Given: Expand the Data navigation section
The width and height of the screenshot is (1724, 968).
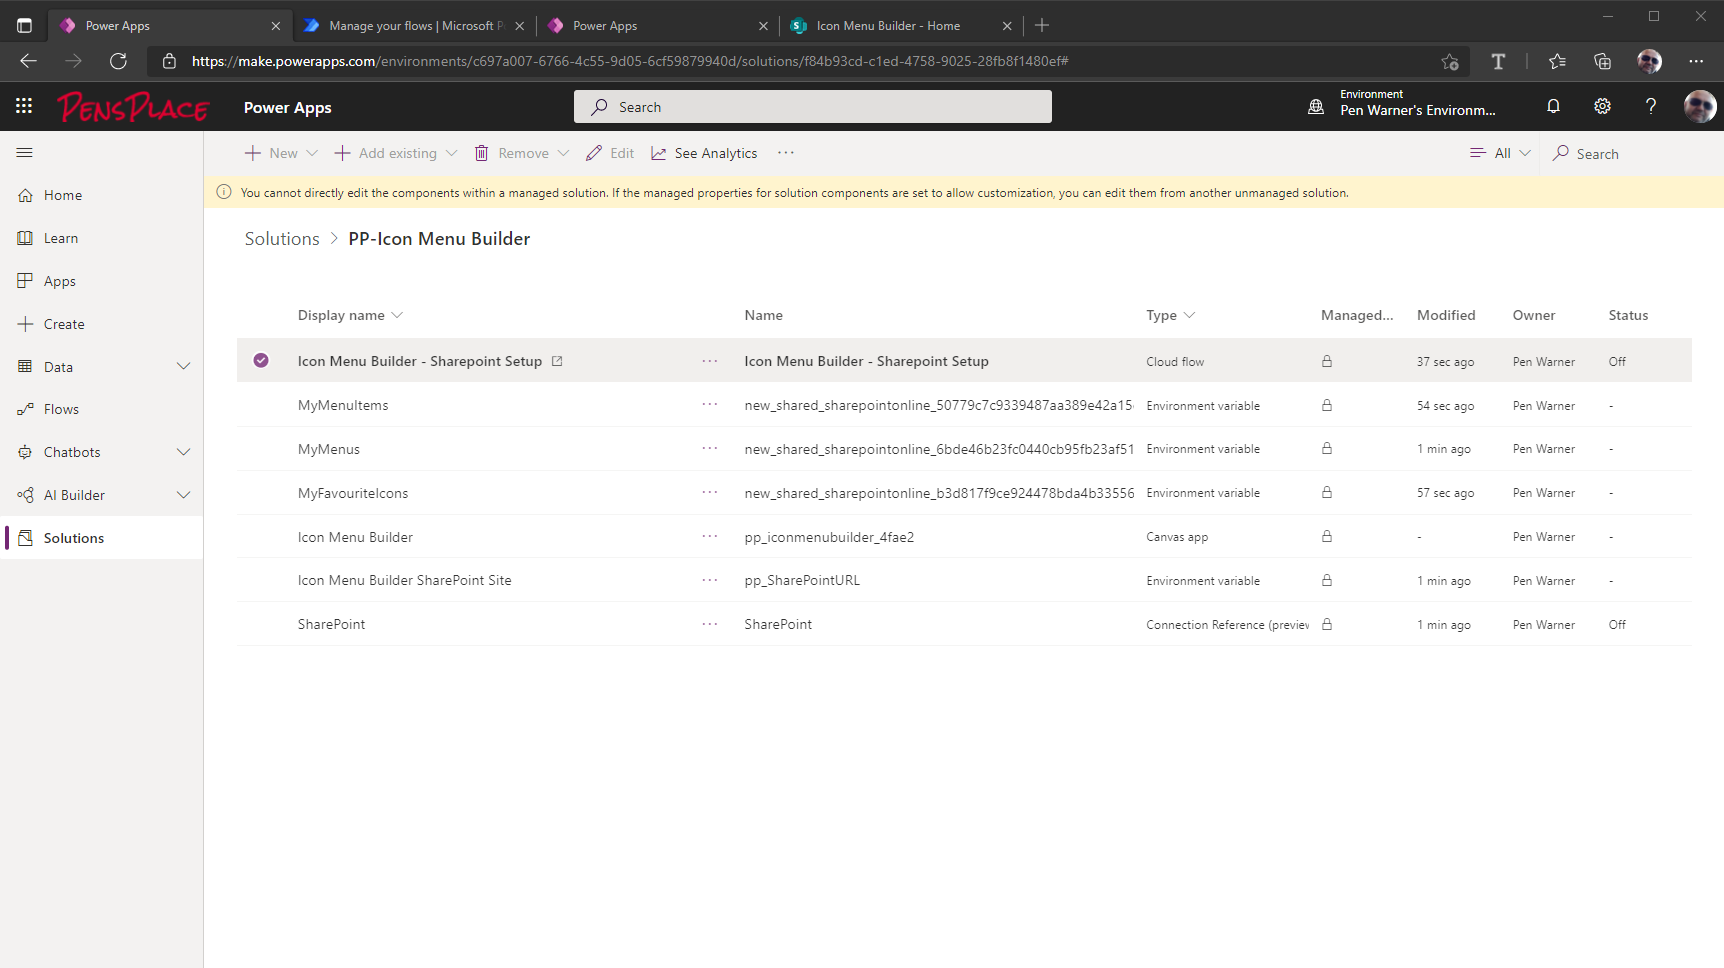Looking at the screenshot, I should [x=183, y=366].
